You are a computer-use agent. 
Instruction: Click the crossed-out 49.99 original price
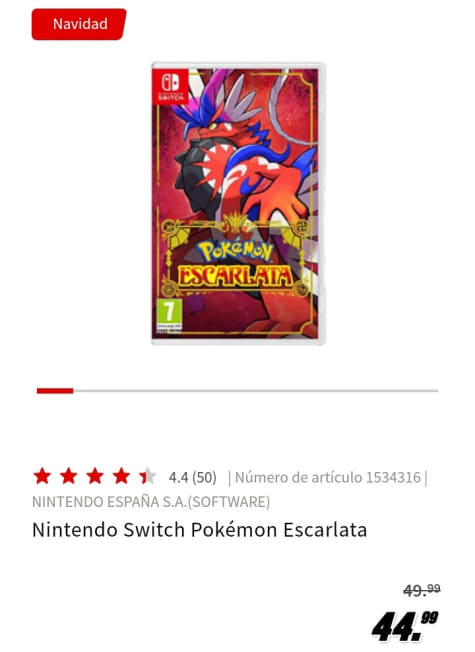click(422, 590)
